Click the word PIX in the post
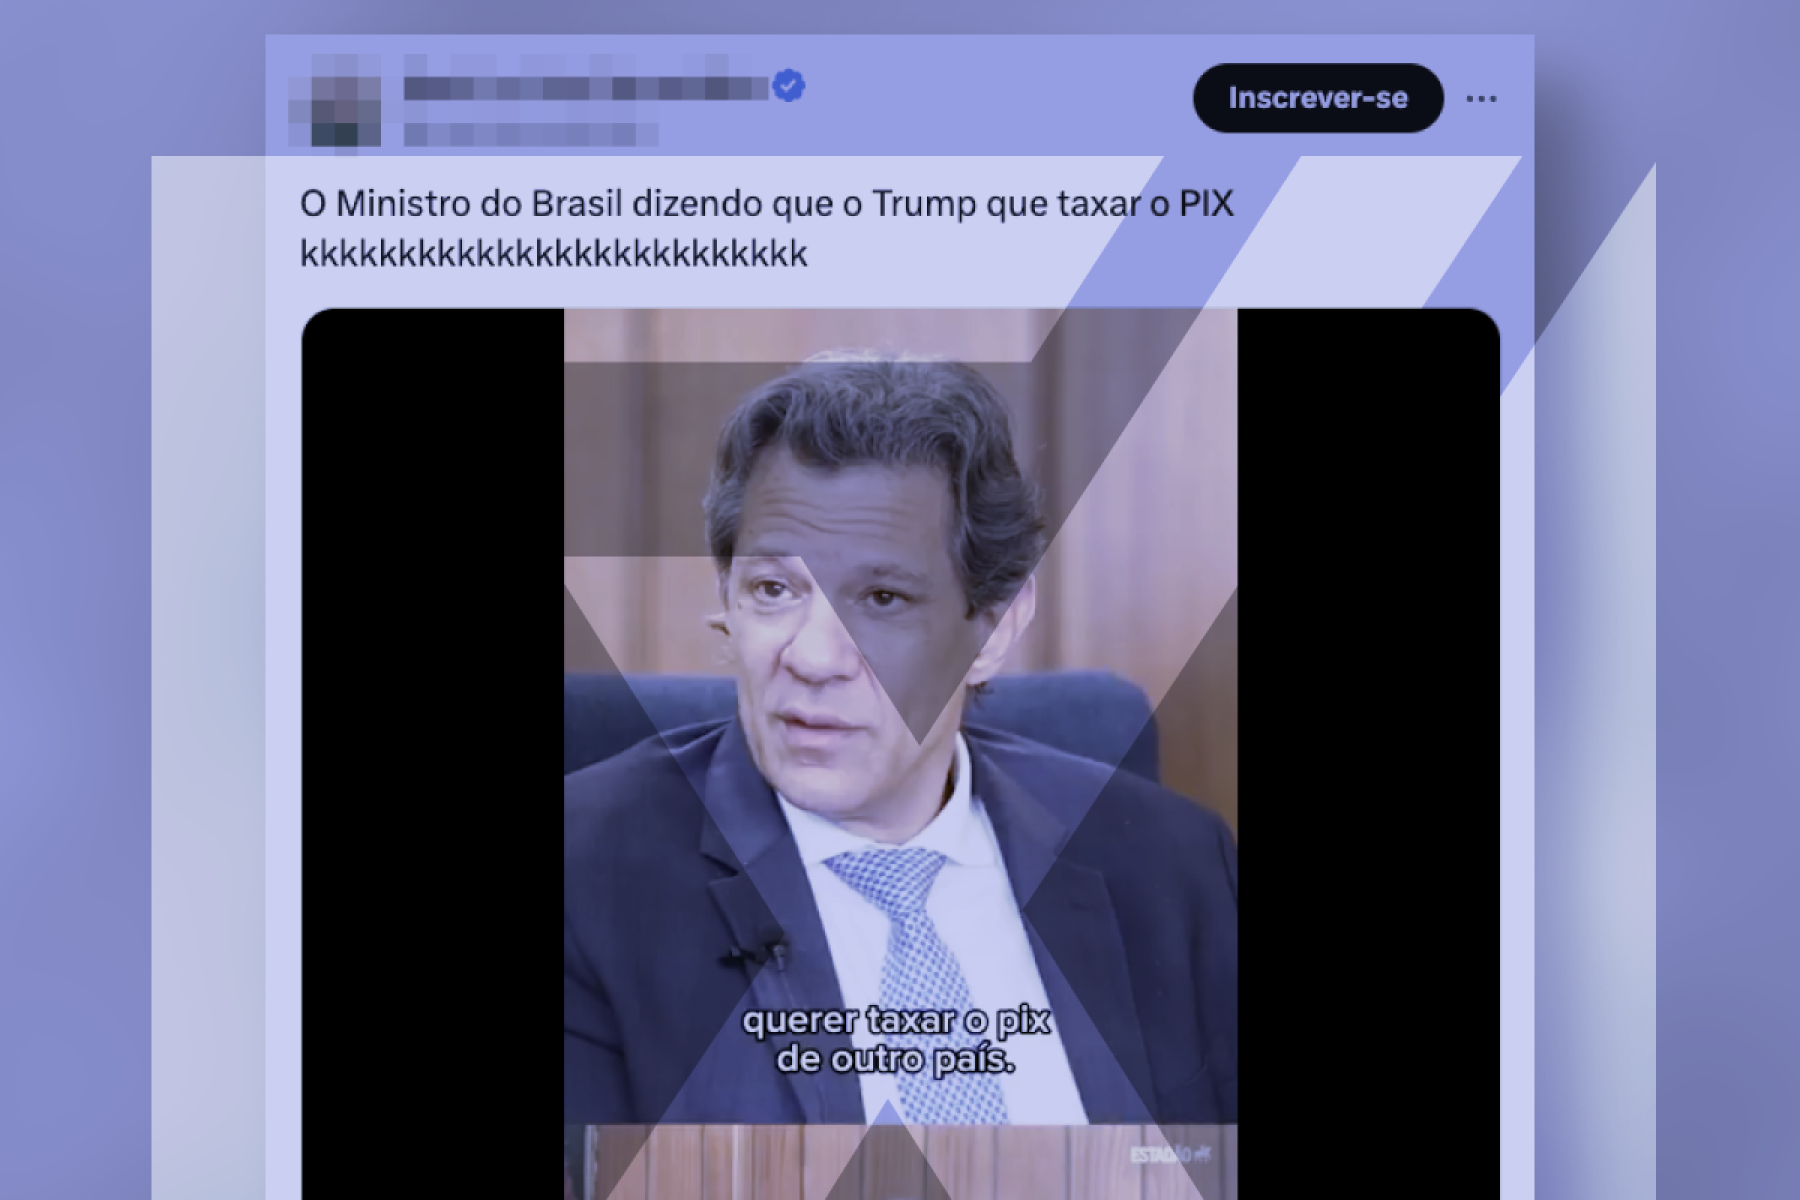This screenshot has width=1800, height=1200. point(1207,204)
